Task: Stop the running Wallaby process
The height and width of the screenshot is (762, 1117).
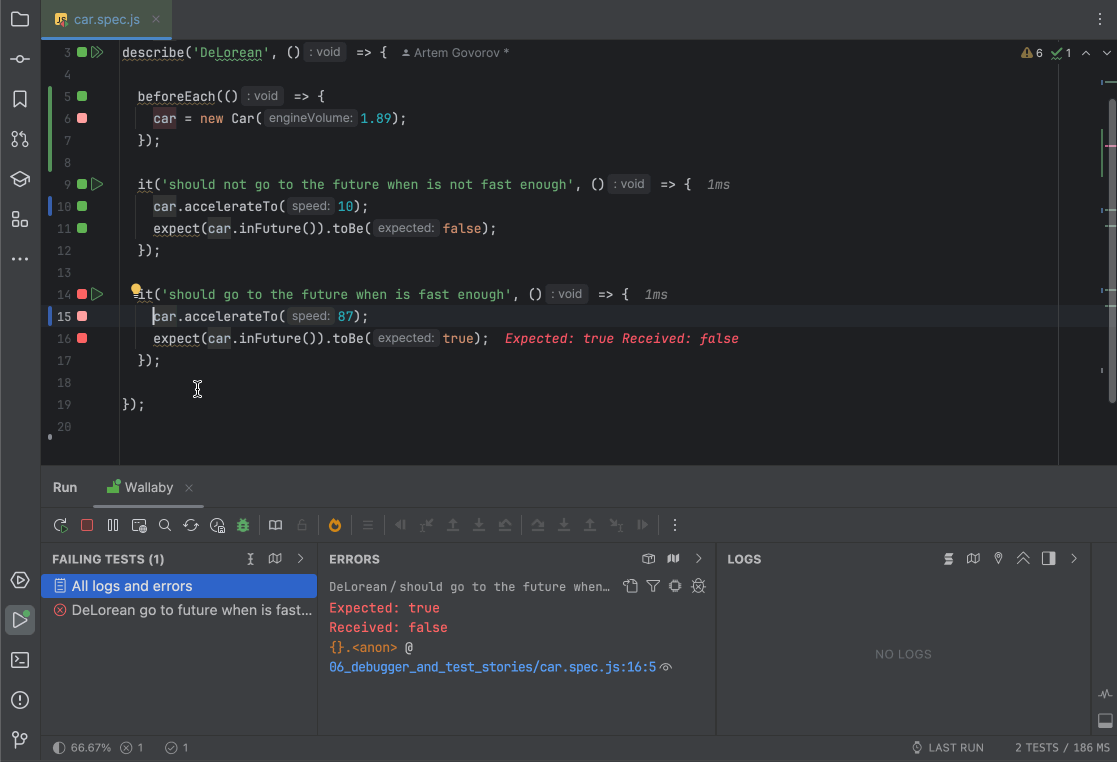Action: pyautogui.click(x=86, y=524)
